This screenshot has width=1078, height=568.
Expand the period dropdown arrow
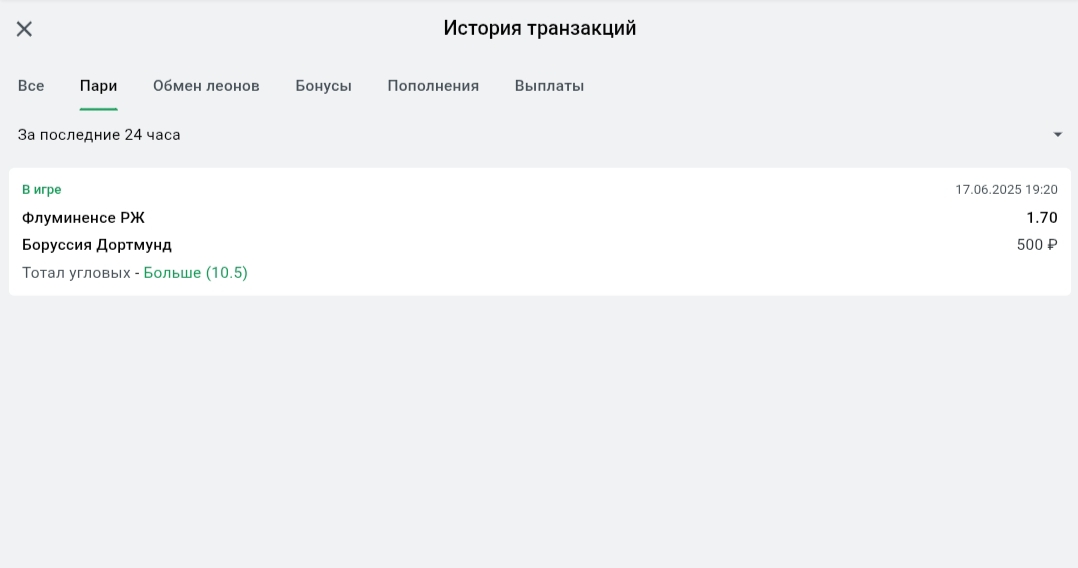point(1058,135)
